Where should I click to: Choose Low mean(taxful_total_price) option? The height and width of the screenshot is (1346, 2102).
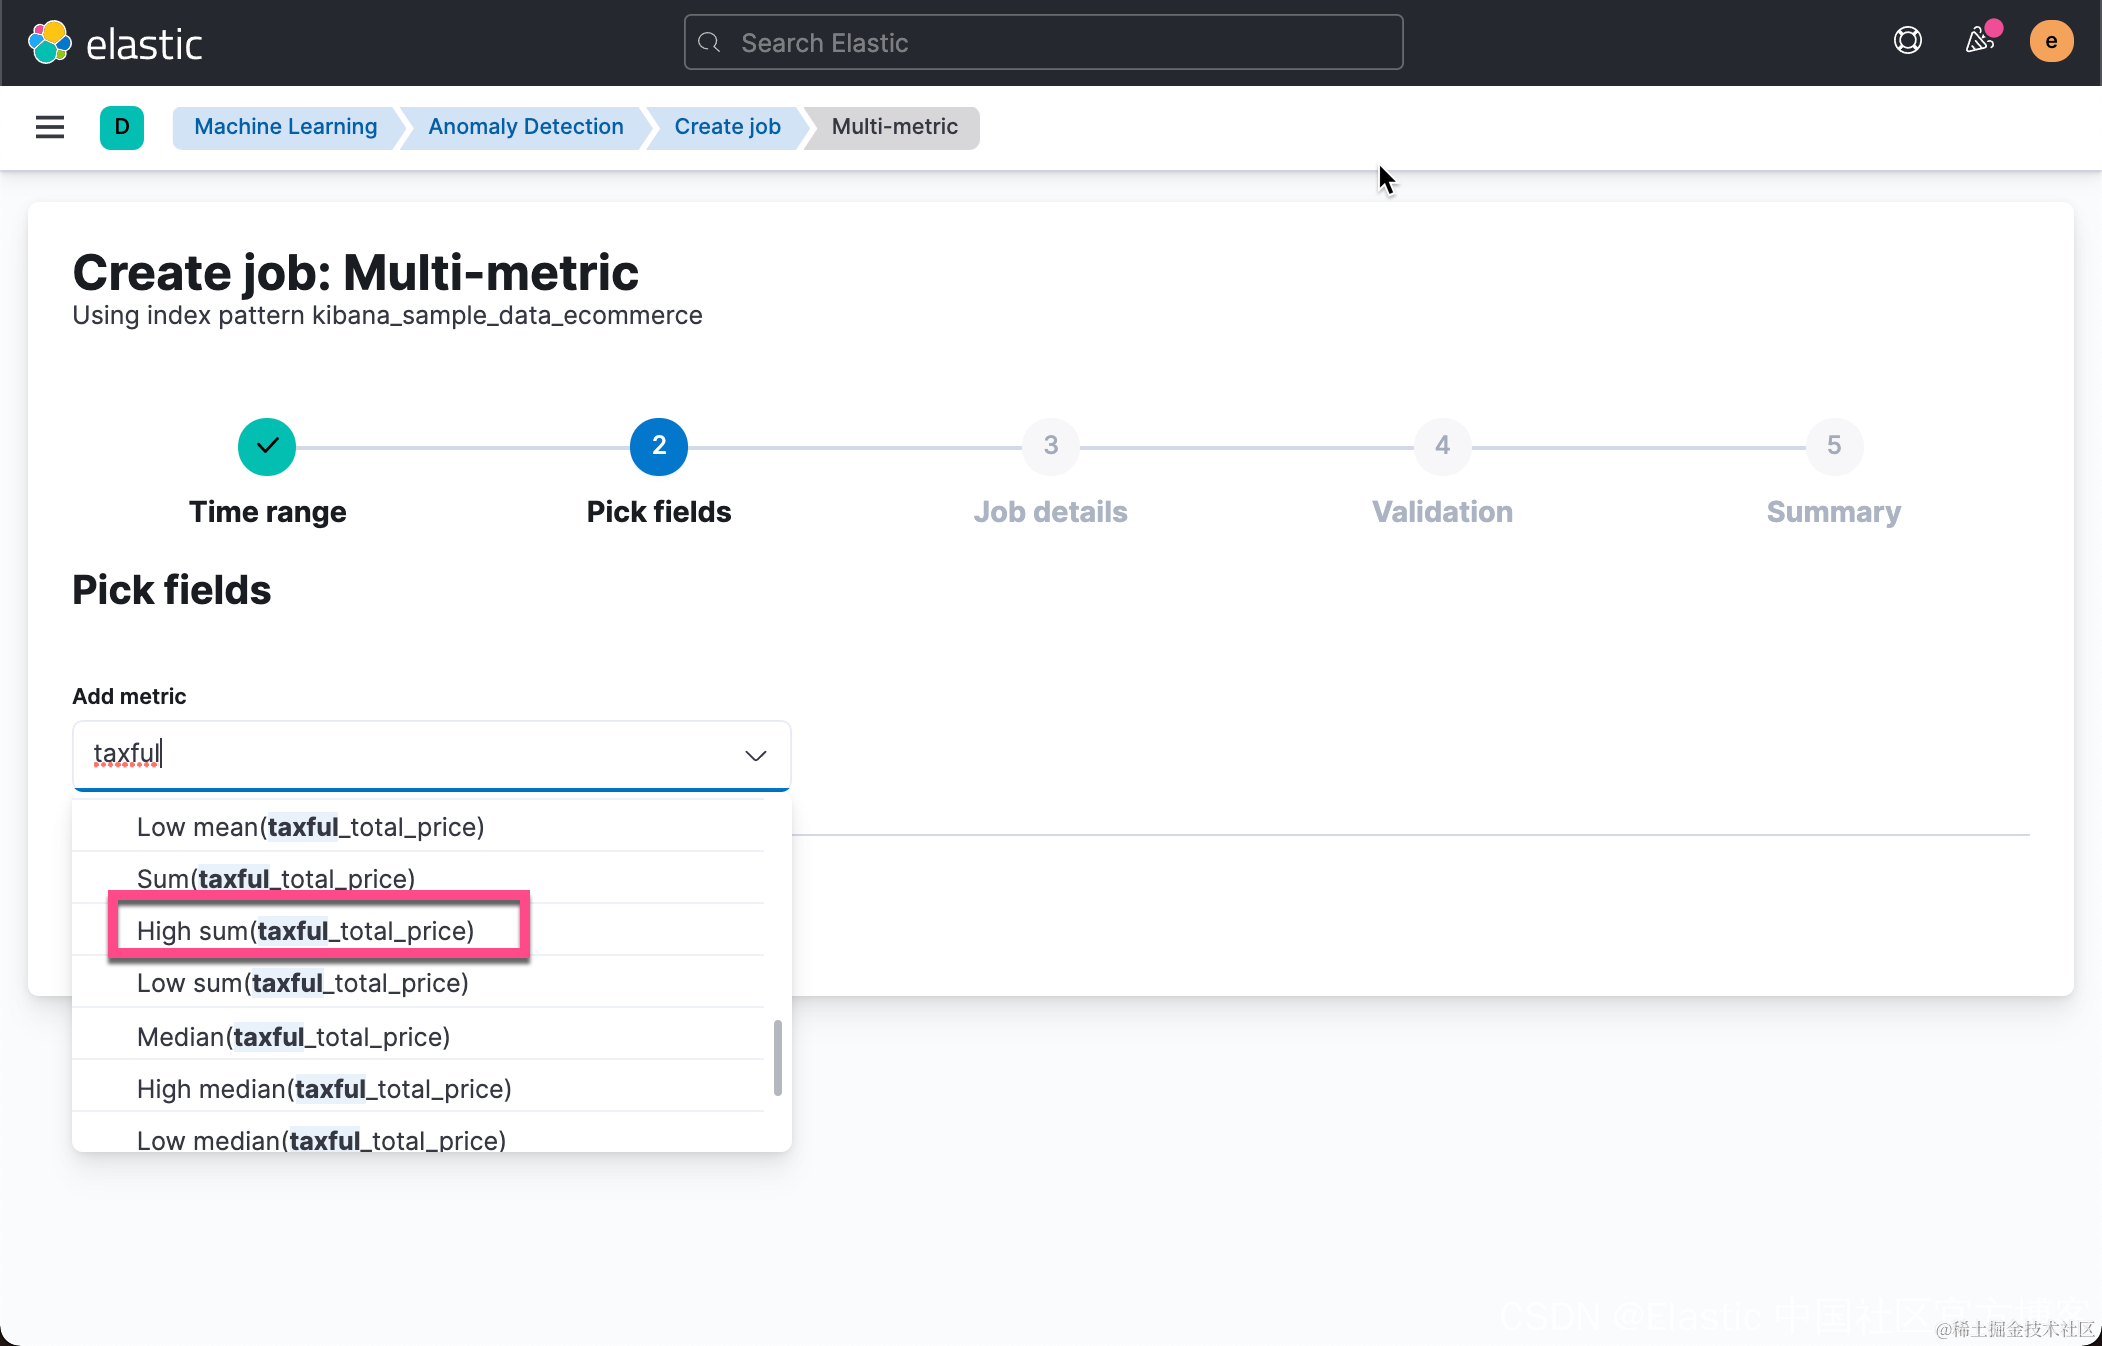click(310, 827)
